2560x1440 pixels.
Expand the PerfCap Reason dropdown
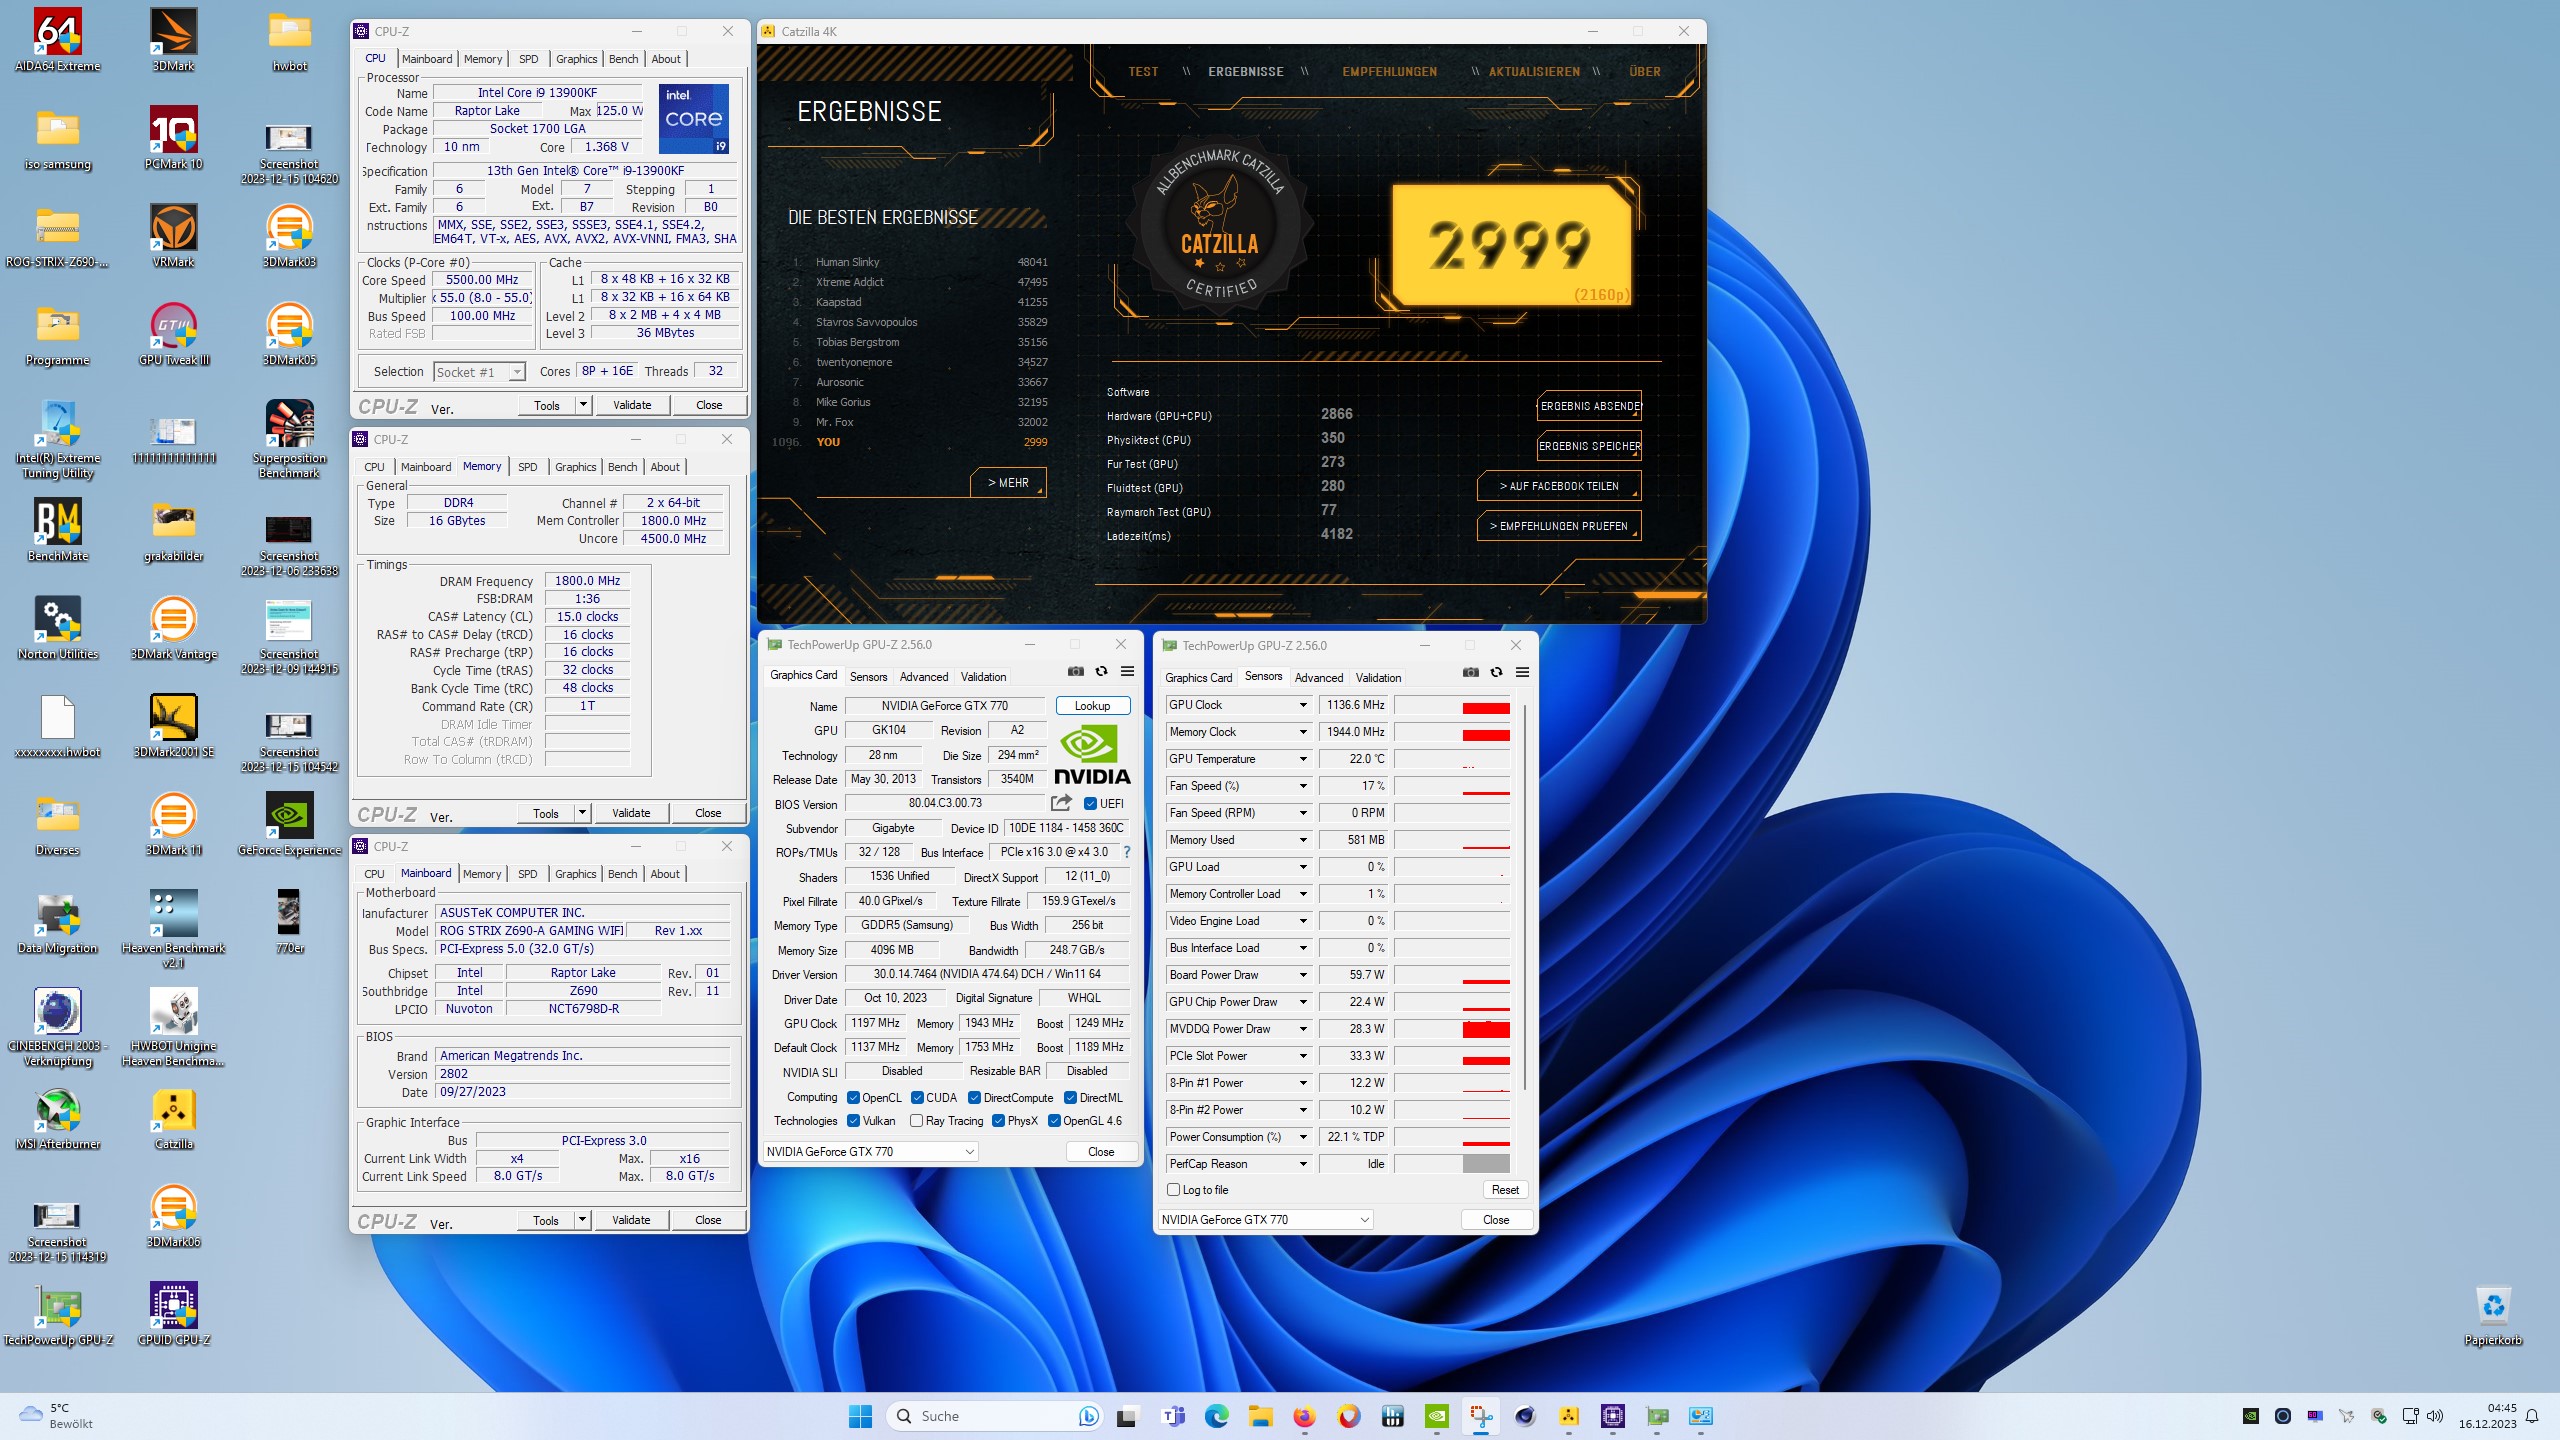(x=1303, y=1164)
